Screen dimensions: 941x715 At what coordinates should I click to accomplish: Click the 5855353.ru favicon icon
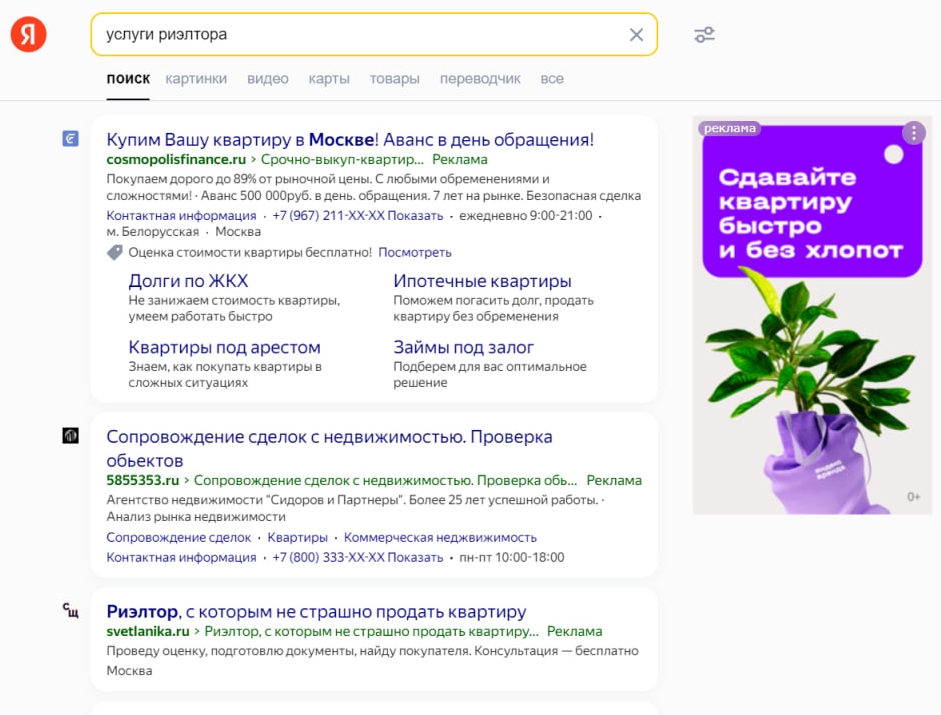[x=70, y=435]
